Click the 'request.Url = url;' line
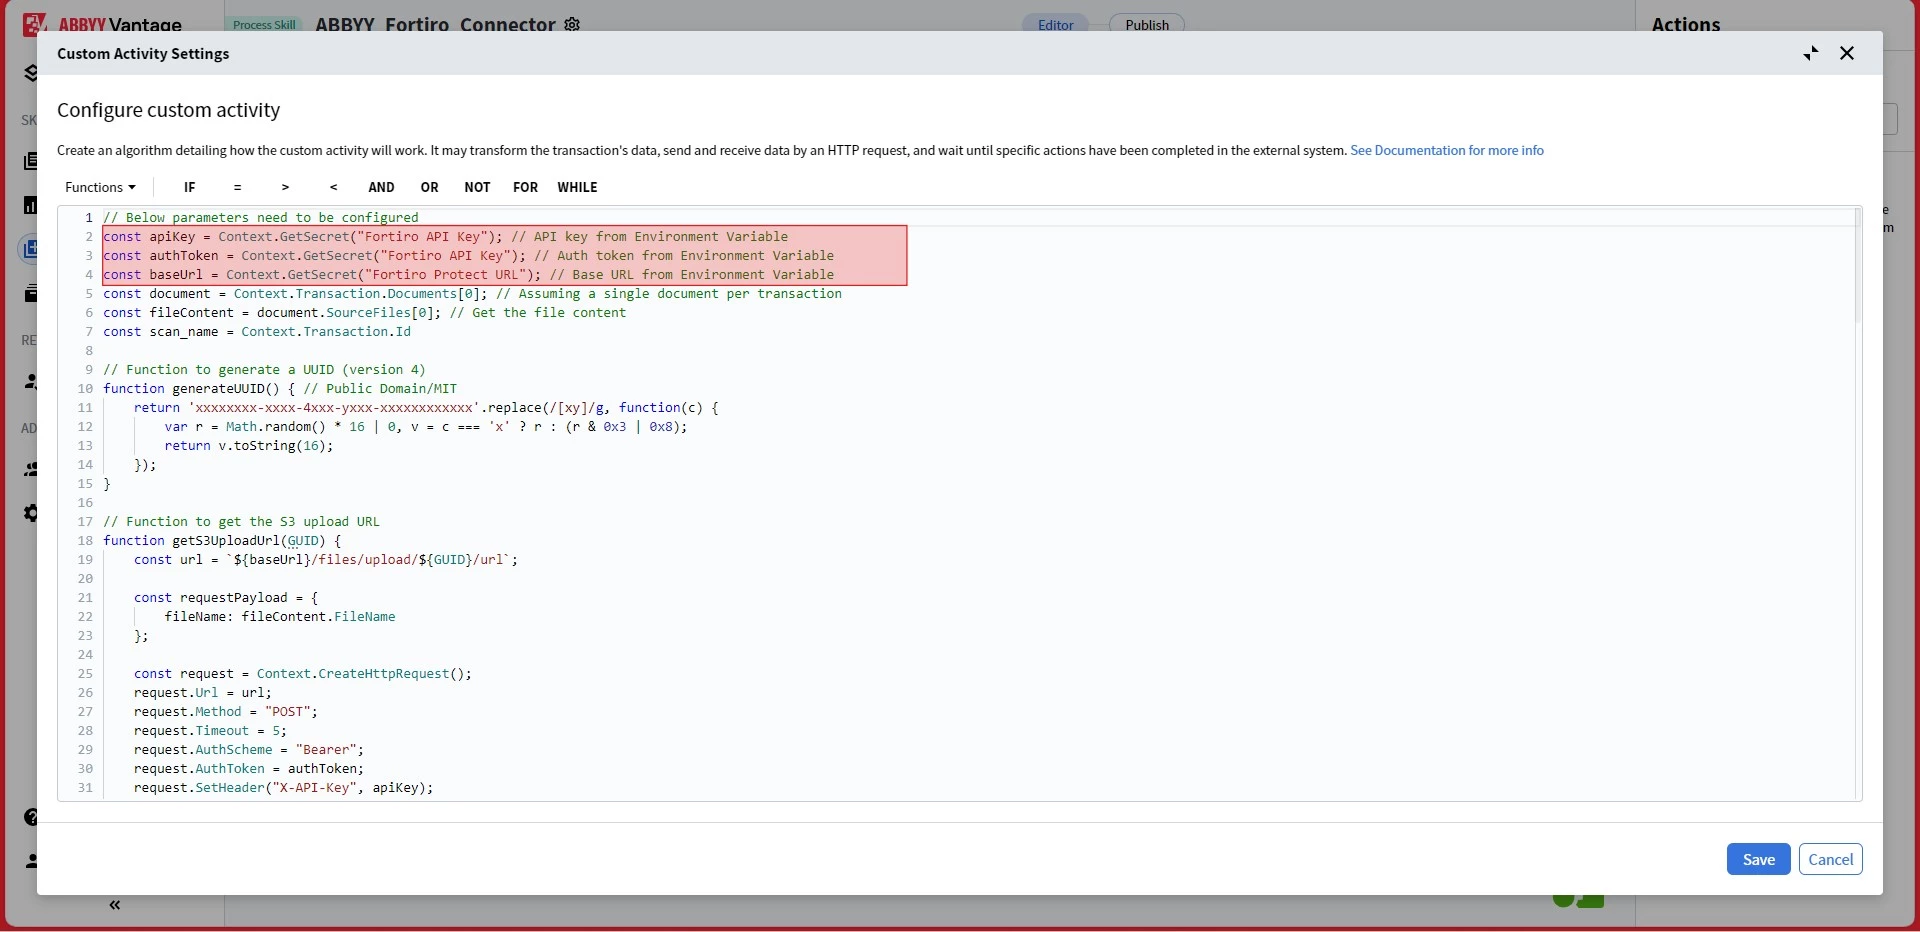This screenshot has width=1920, height=932. 203,692
